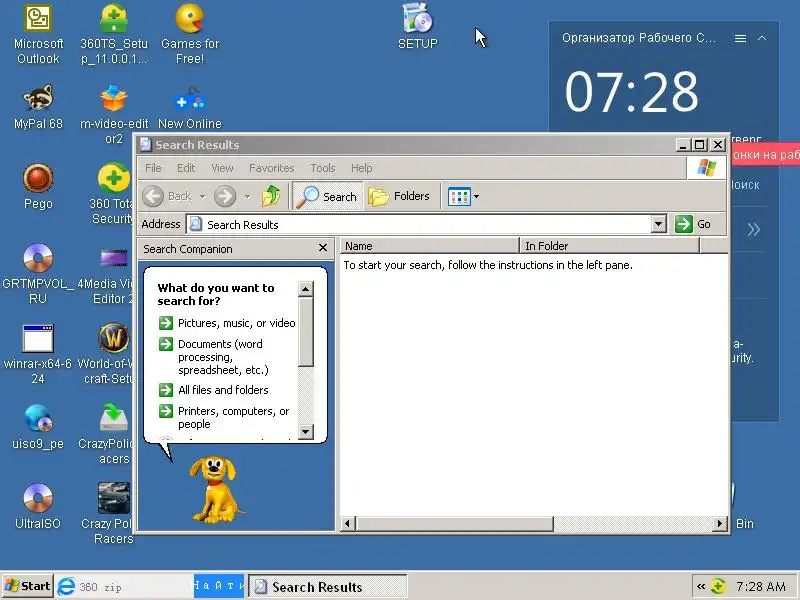This screenshot has width=800, height=600.
Task: Open the Edit menu
Action: click(x=186, y=168)
